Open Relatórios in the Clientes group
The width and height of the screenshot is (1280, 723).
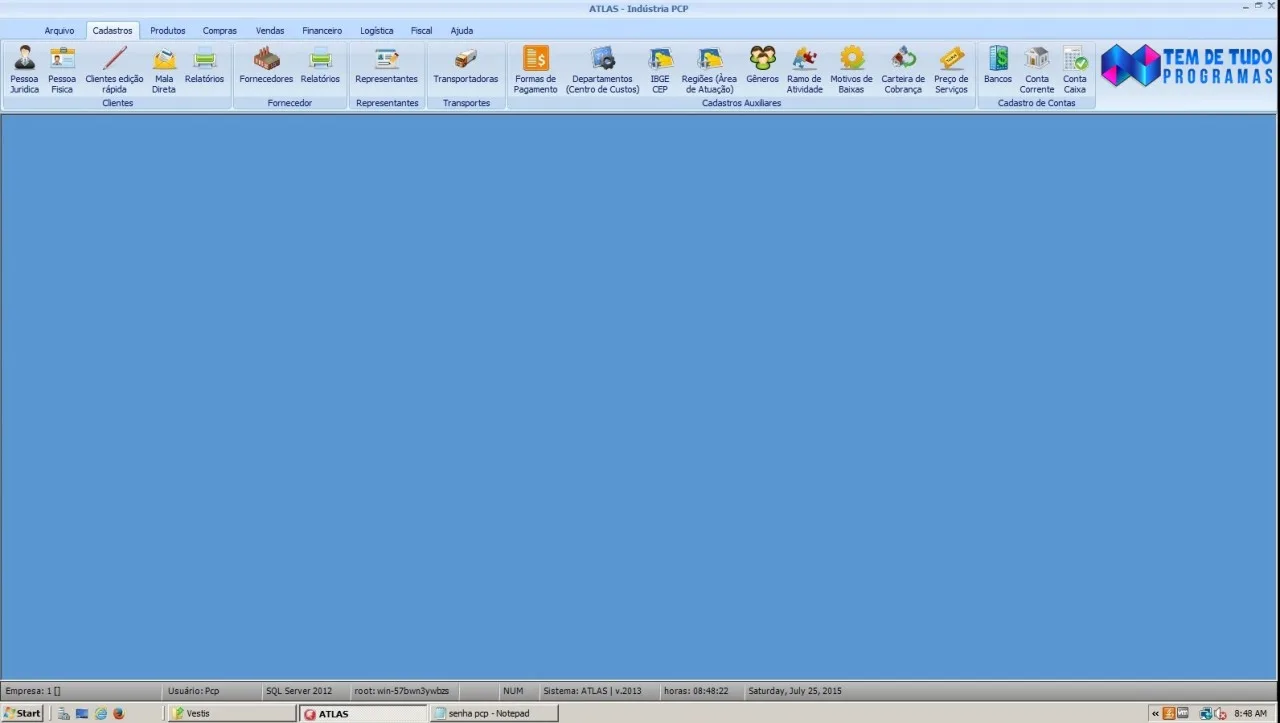204,65
